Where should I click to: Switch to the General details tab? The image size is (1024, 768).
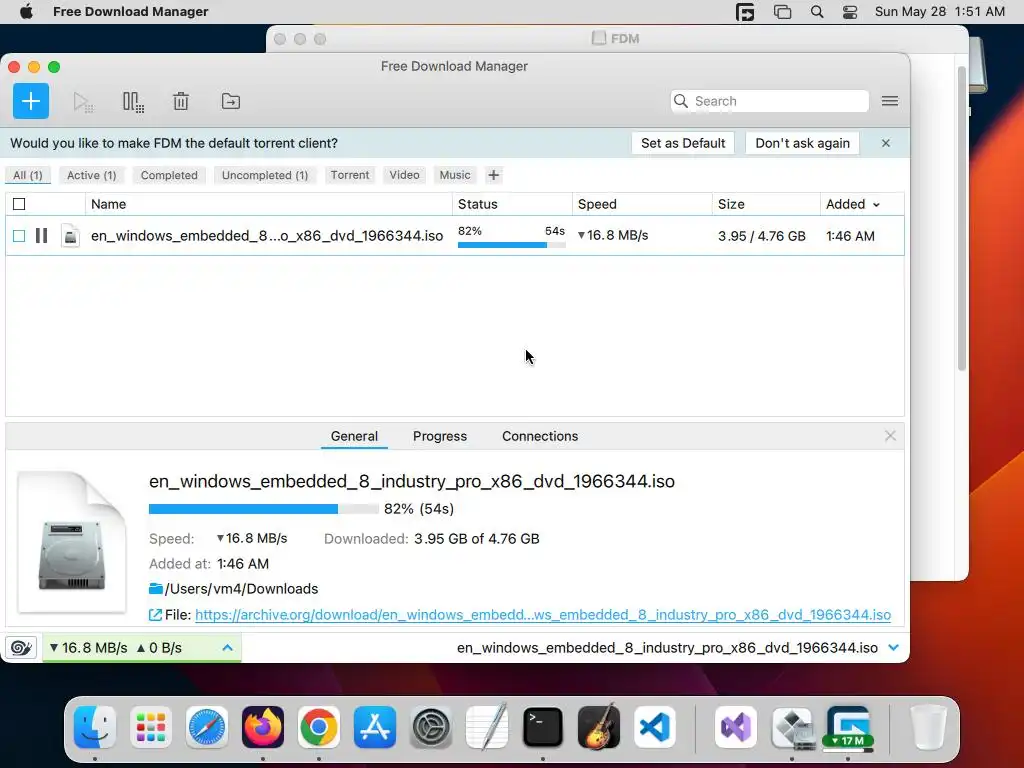click(354, 436)
